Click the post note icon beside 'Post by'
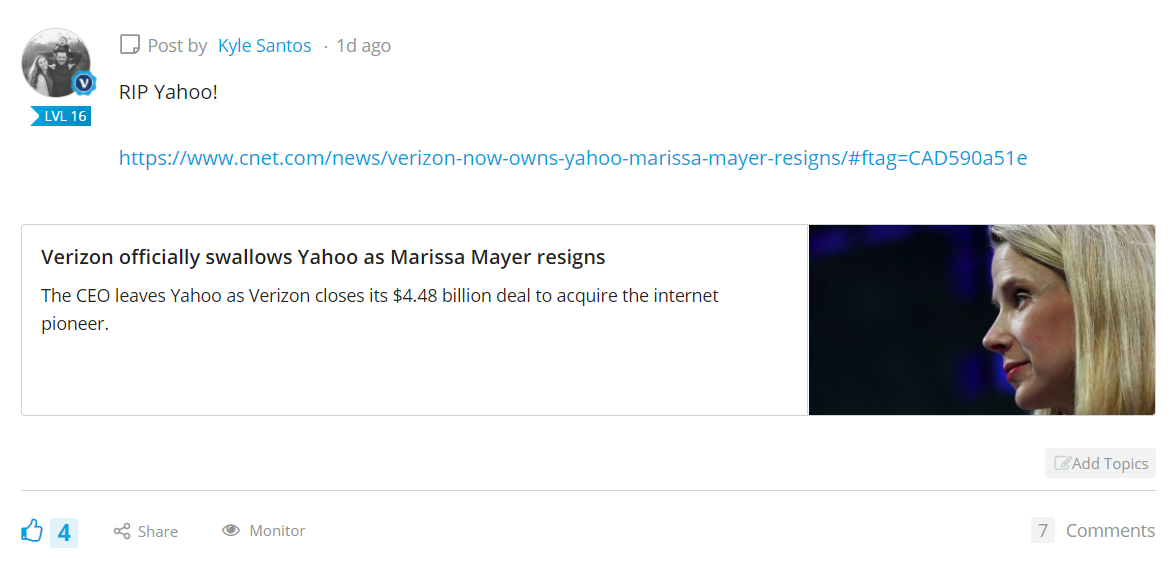The width and height of the screenshot is (1176, 567). (x=130, y=44)
